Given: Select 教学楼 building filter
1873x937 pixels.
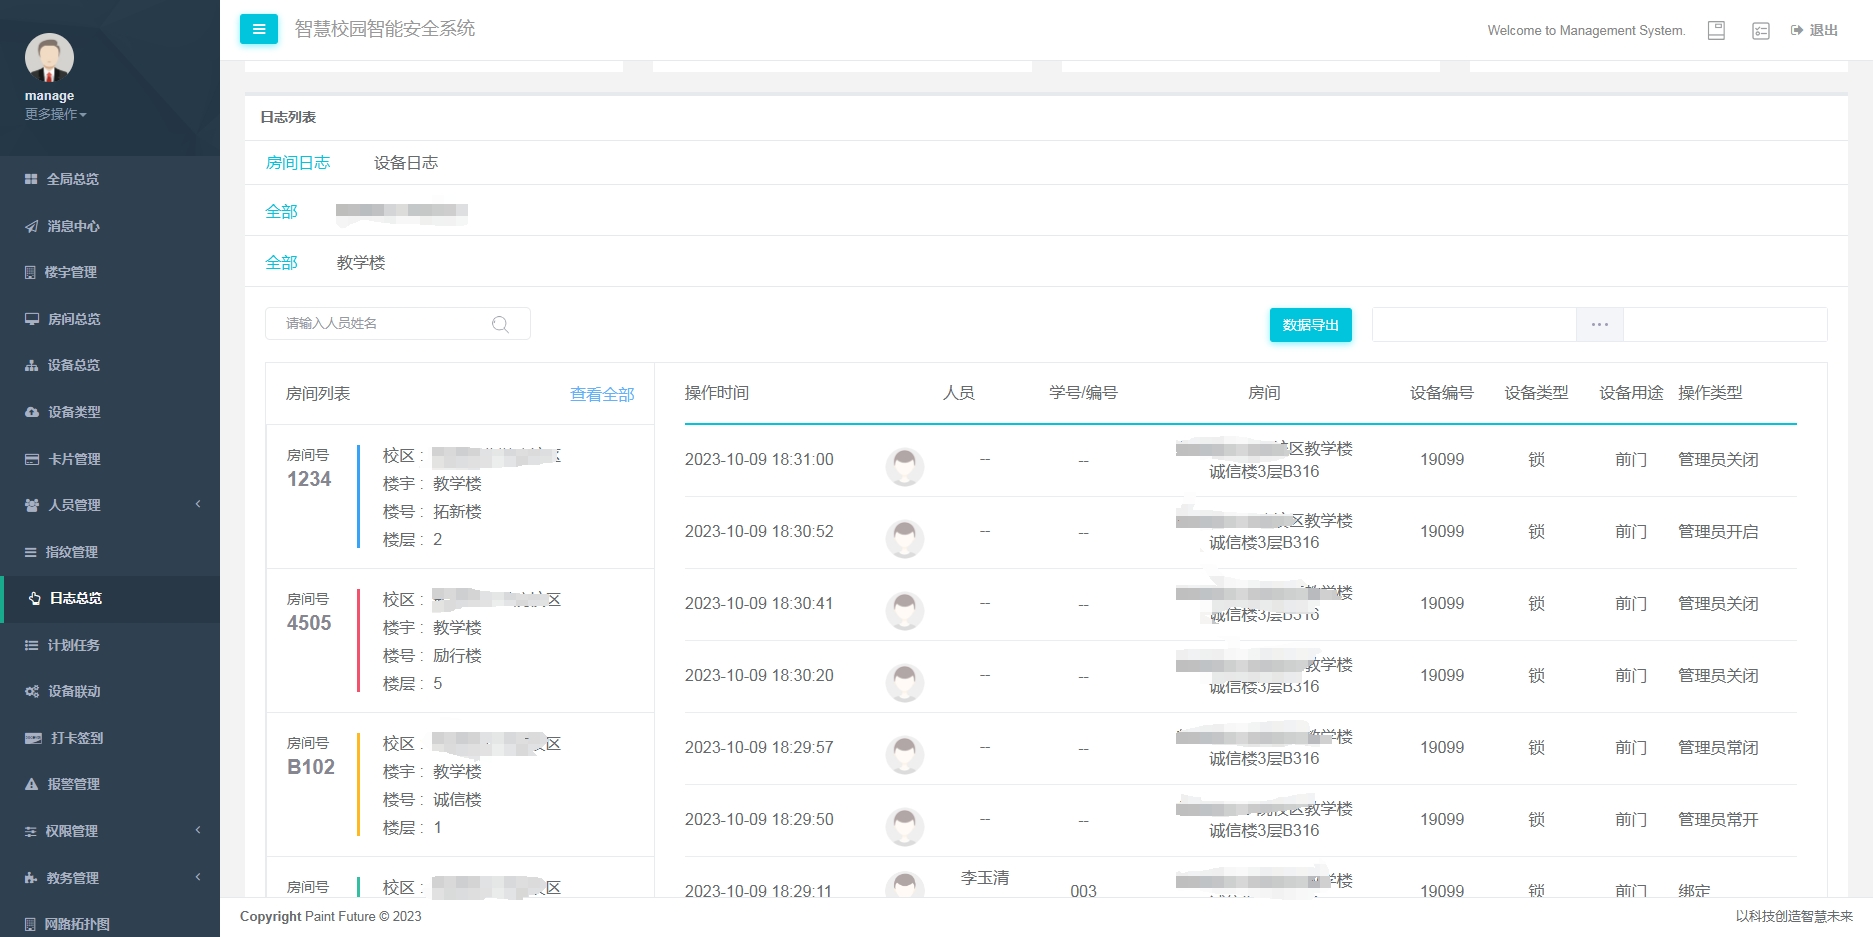Looking at the screenshot, I should coord(361,262).
